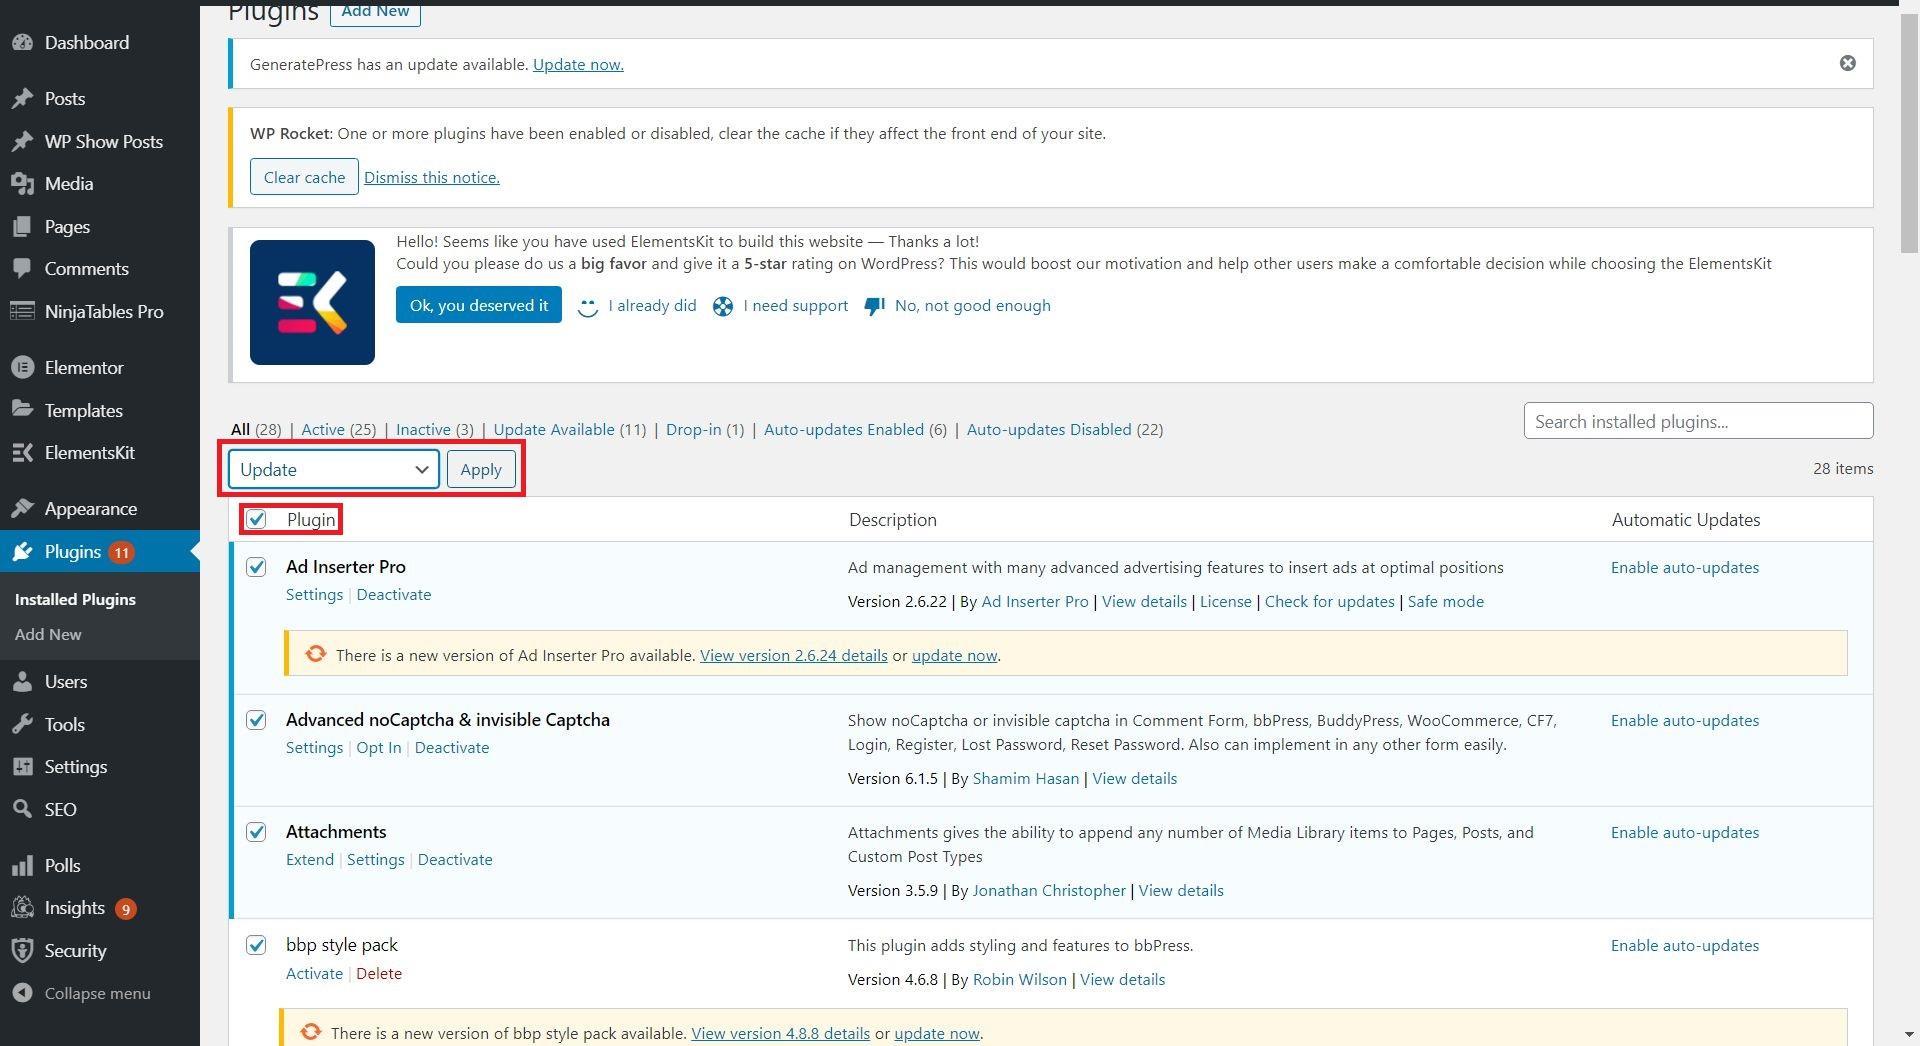Viewport: 1920px width, 1046px height.
Task: View Ad Inserter Pro version 2.6.24 details
Action: [x=794, y=655]
